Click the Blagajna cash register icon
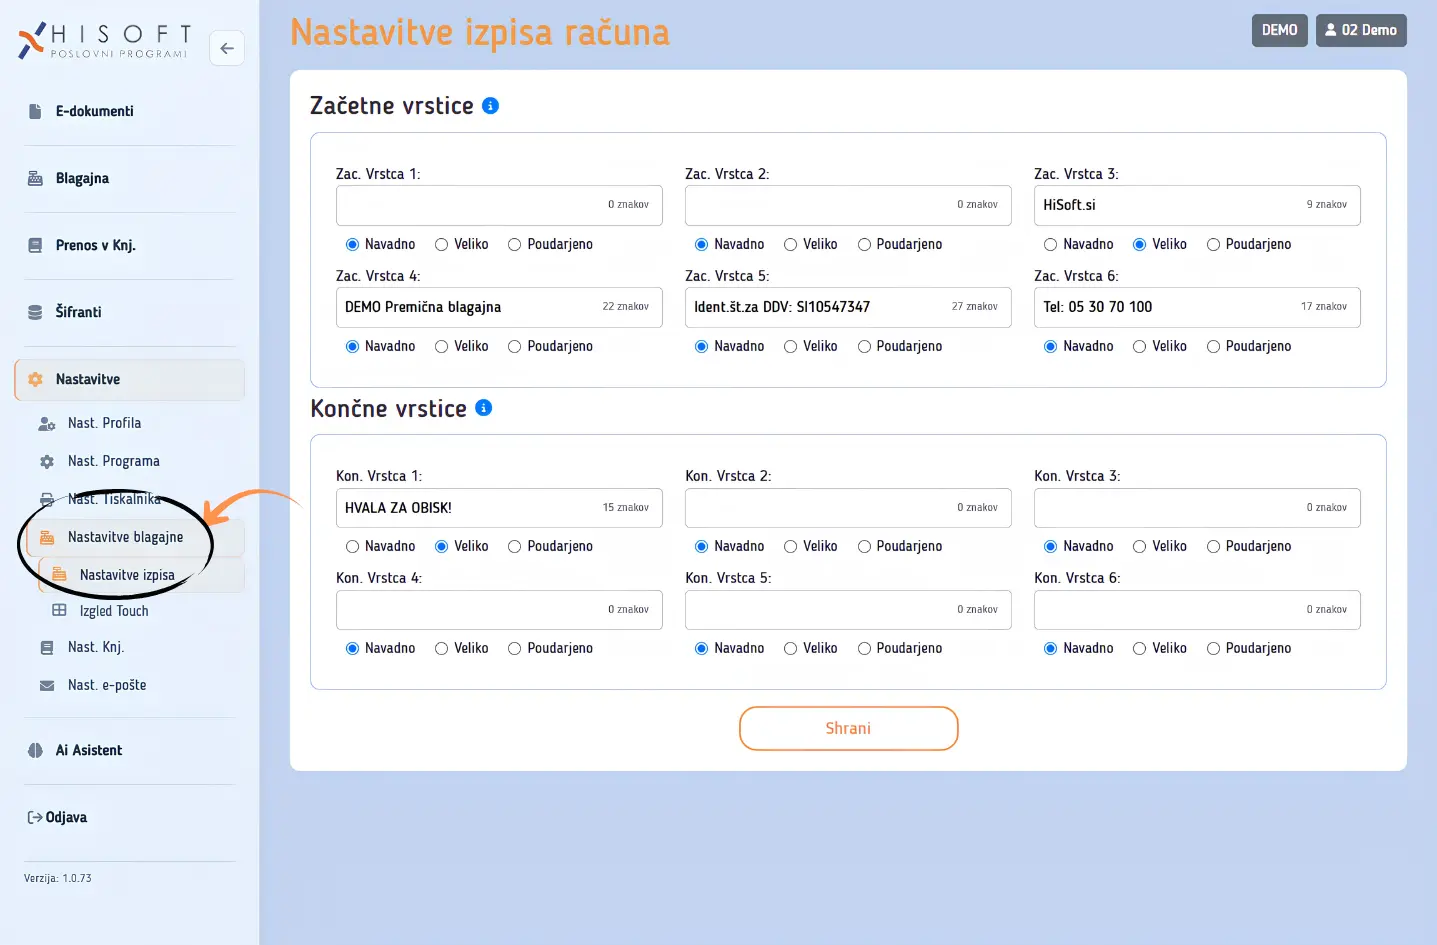This screenshot has width=1437, height=945. pos(35,178)
